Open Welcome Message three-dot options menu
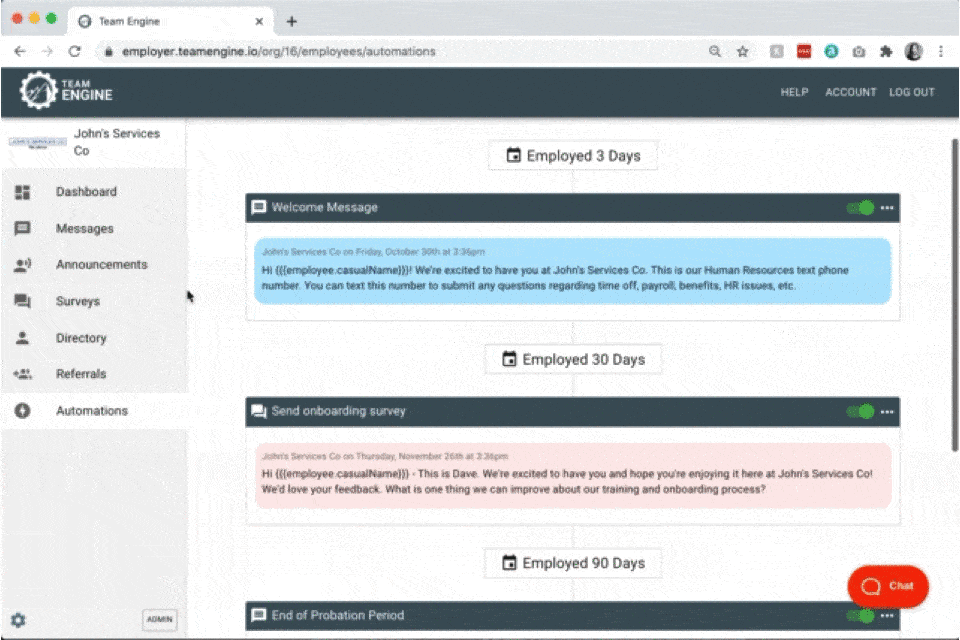960x640 pixels. coord(887,208)
